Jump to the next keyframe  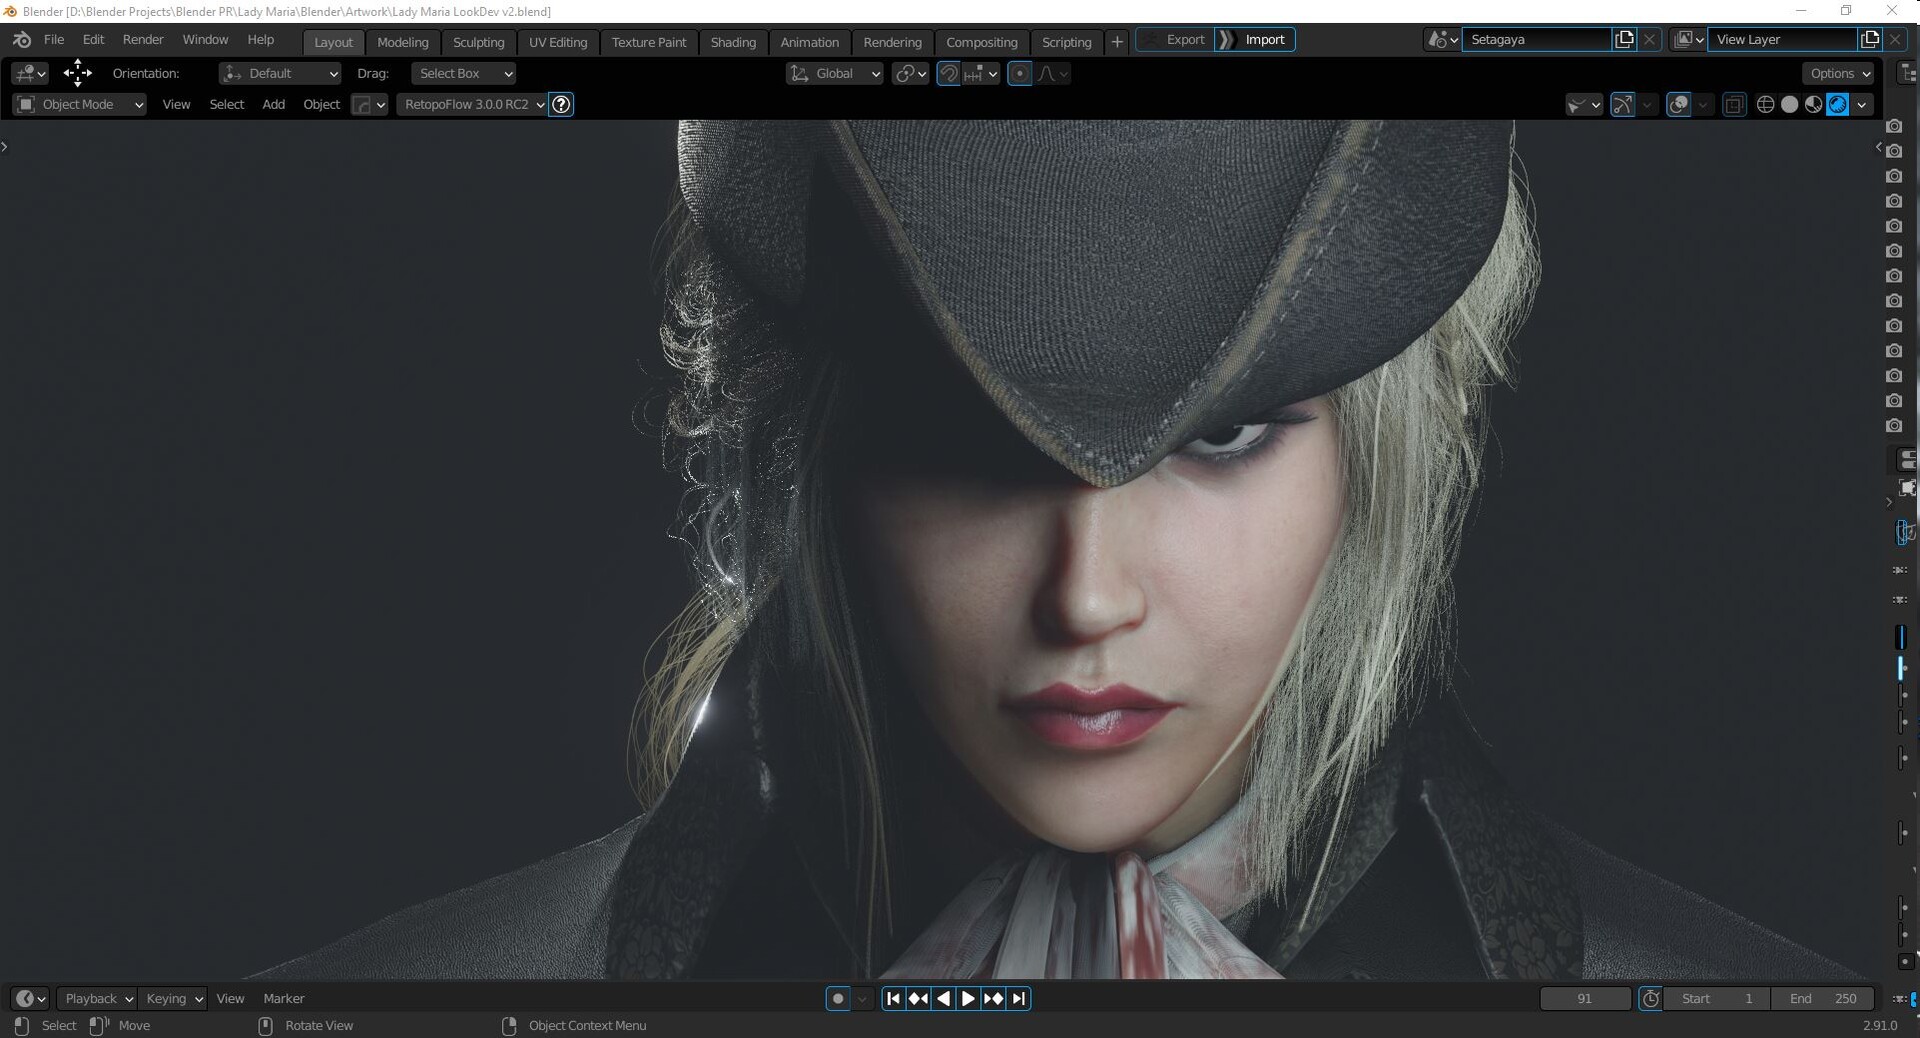click(993, 998)
